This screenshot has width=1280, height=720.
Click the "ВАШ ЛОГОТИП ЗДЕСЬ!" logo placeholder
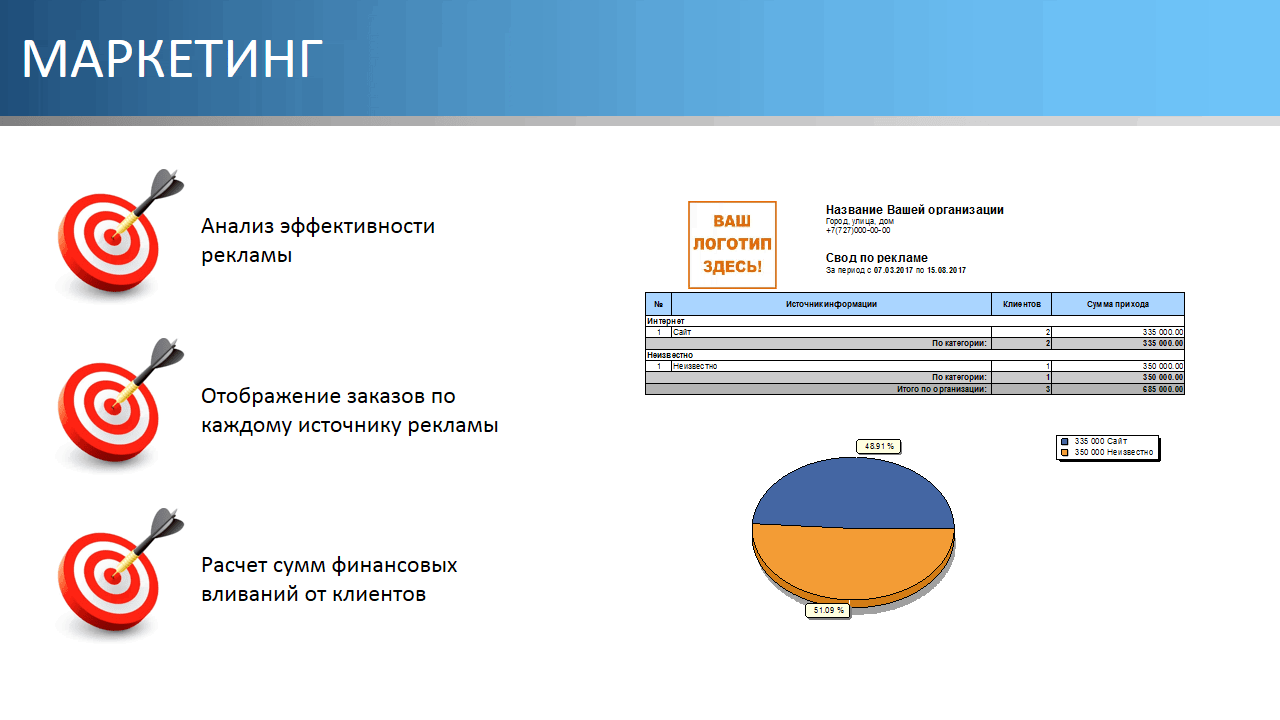(x=732, y=245)
